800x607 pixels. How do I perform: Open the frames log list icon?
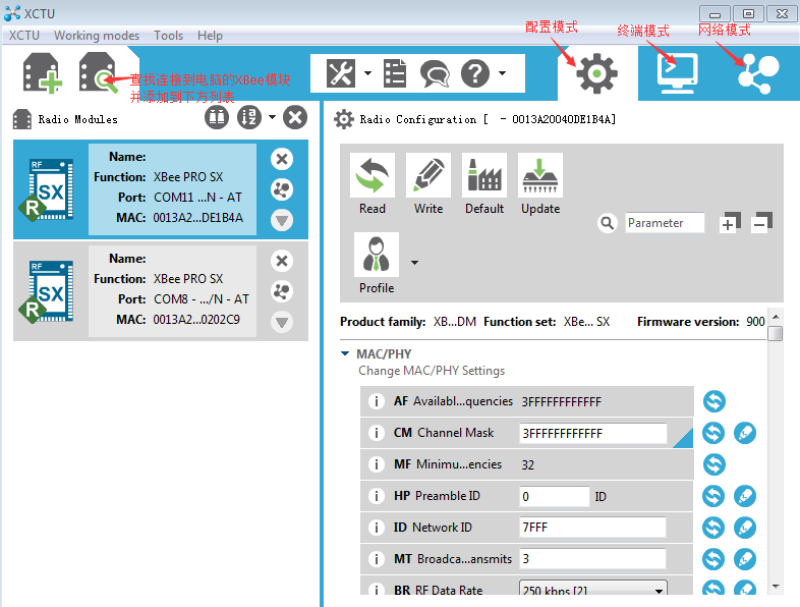395,73
